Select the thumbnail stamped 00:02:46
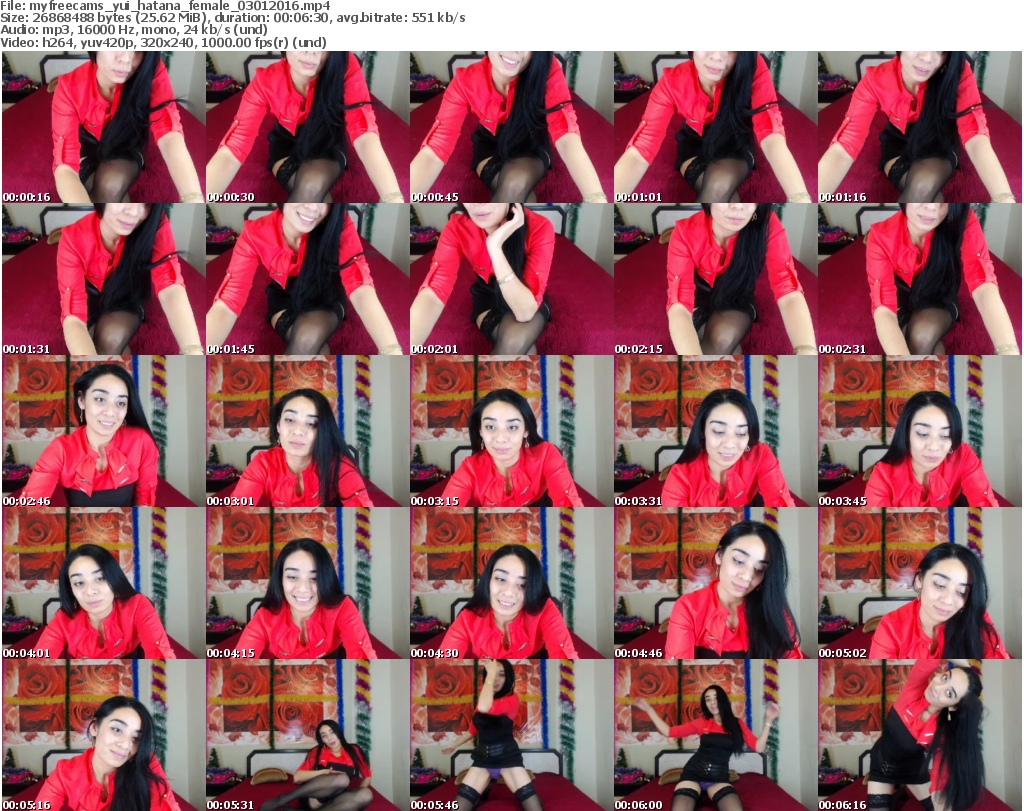 [103, 432]
